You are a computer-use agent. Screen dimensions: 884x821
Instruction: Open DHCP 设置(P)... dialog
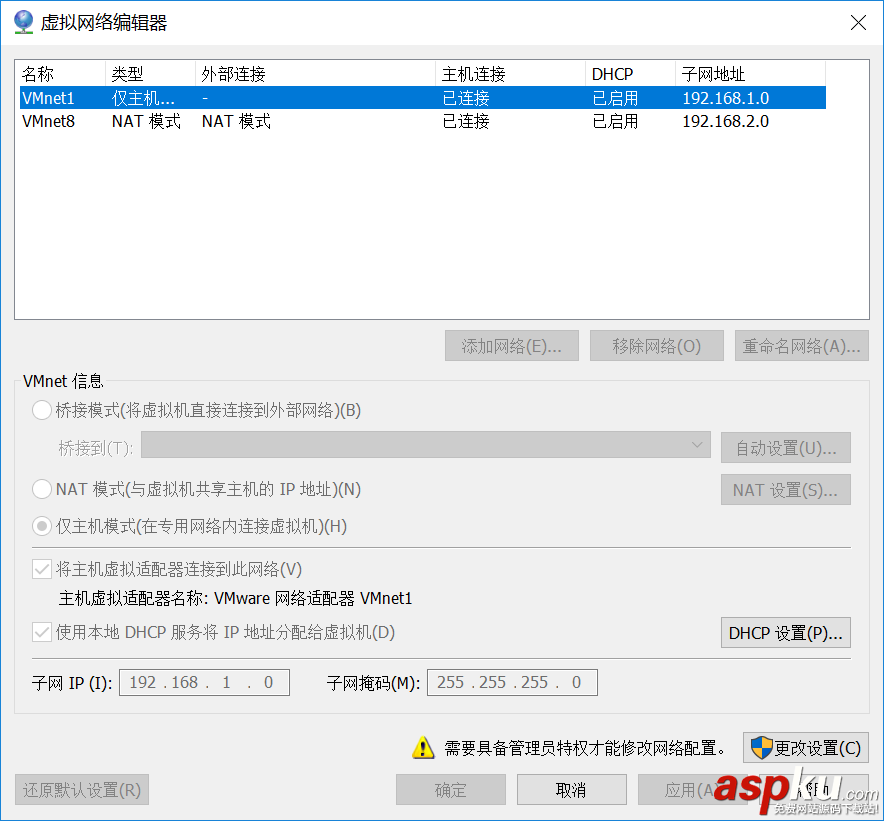point(785,633)
